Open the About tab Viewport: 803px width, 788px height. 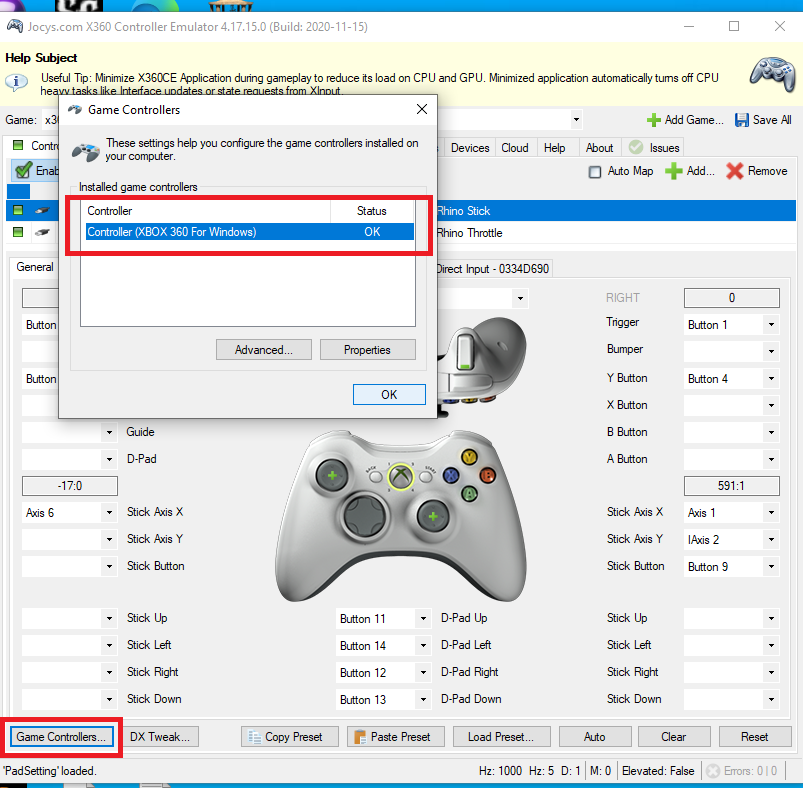pyautogui.click(x=599, y=148)
